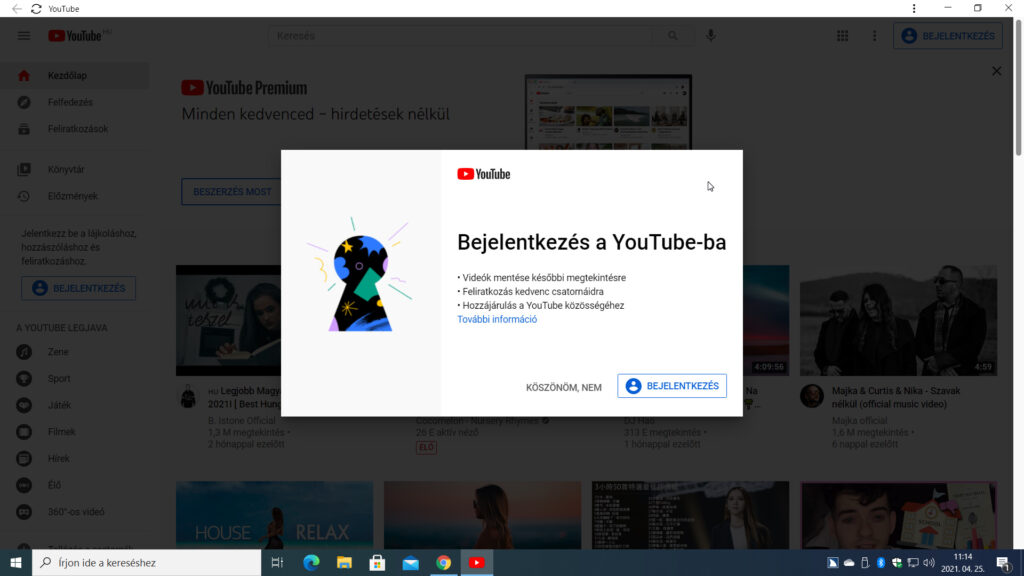Open Hírek category in sidebar

tap(74, 459)
